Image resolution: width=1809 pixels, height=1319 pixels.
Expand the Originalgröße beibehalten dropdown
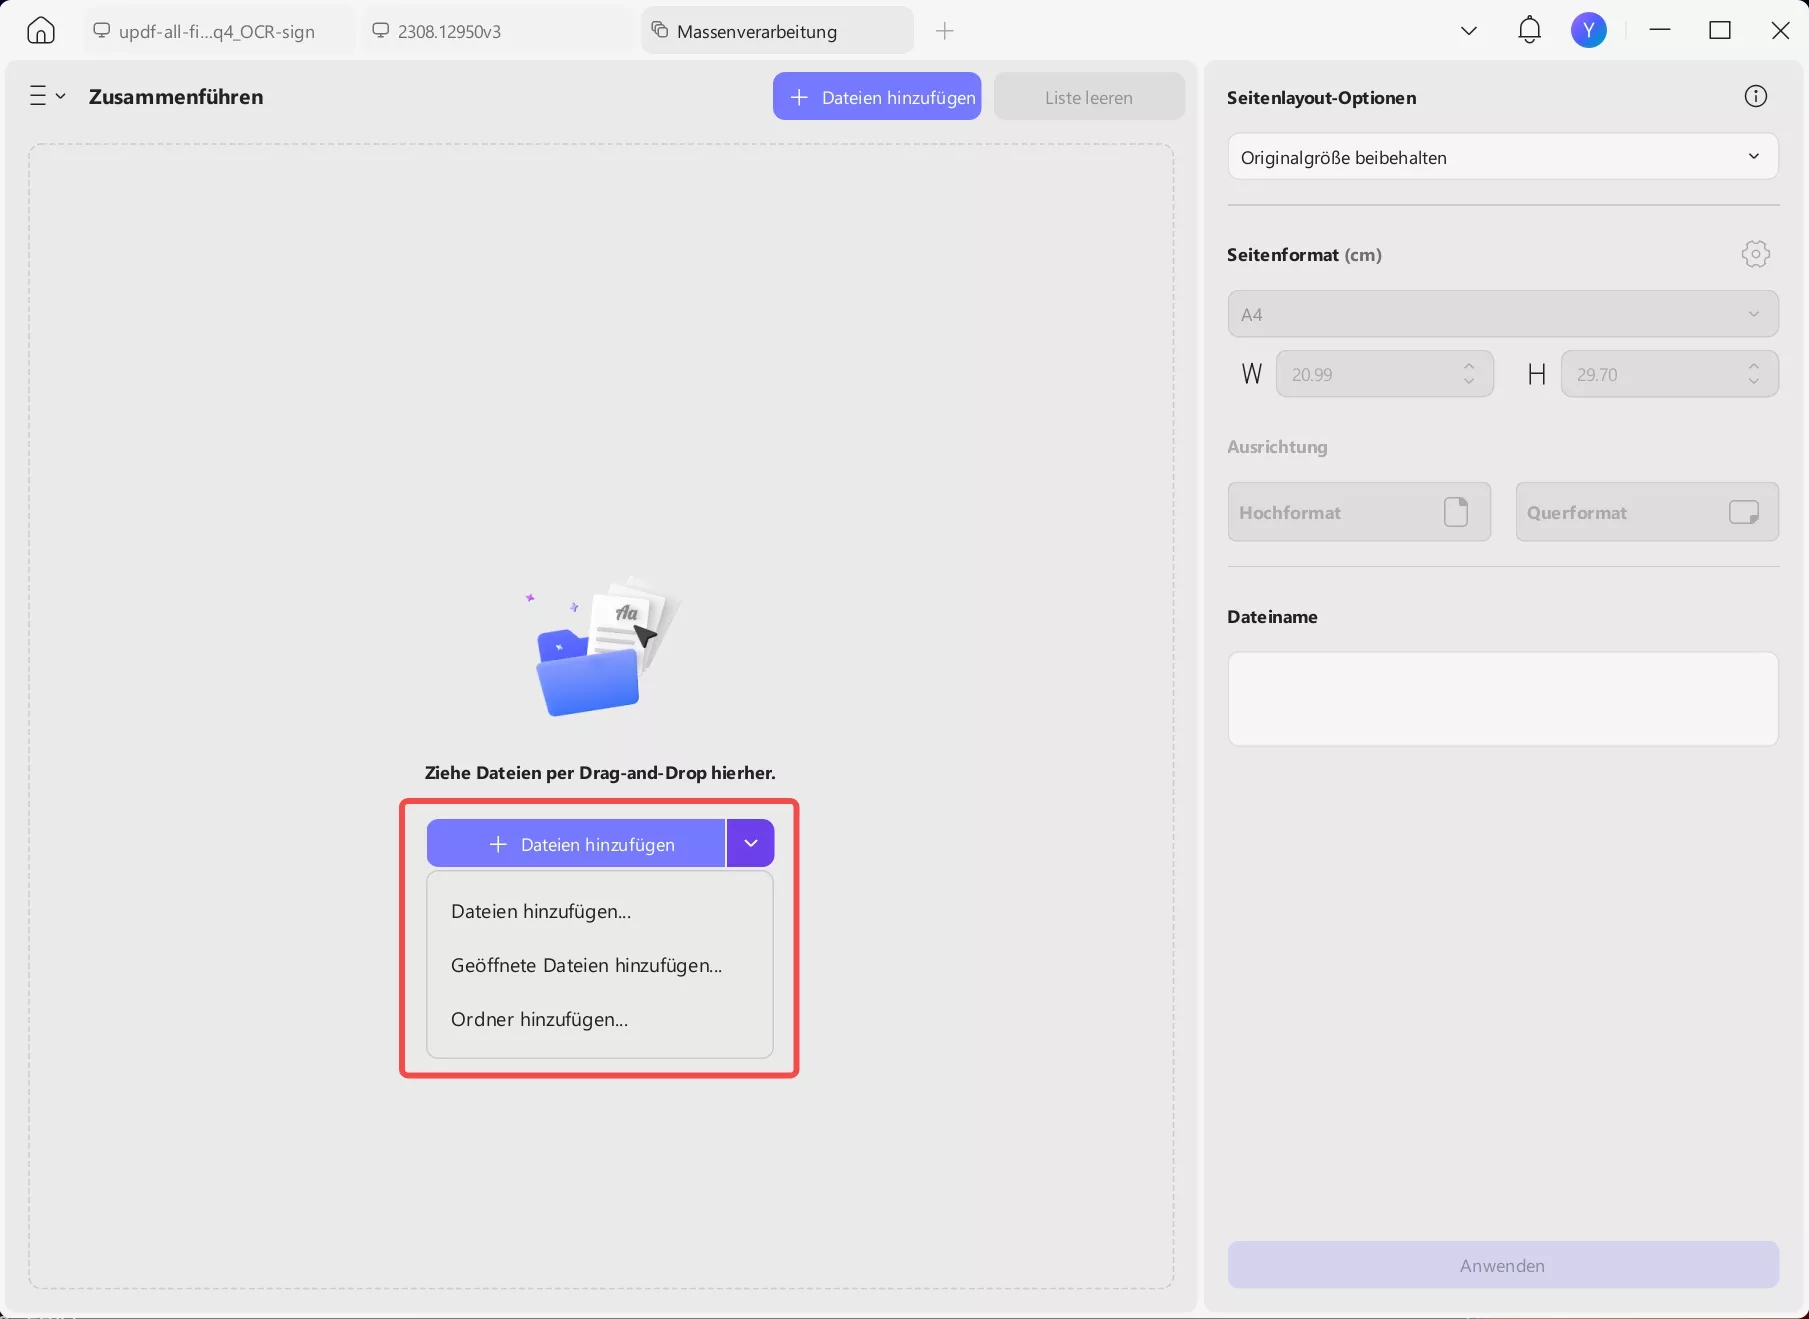pos(1502,157)
